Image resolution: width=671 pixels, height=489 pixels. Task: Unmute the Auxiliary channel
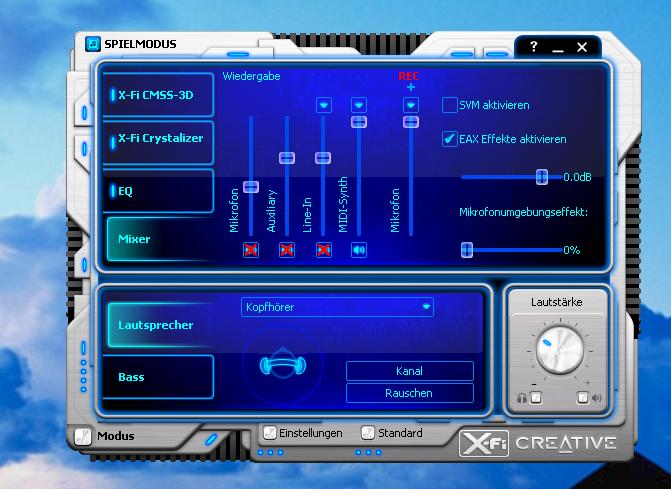tap(287, 250)
